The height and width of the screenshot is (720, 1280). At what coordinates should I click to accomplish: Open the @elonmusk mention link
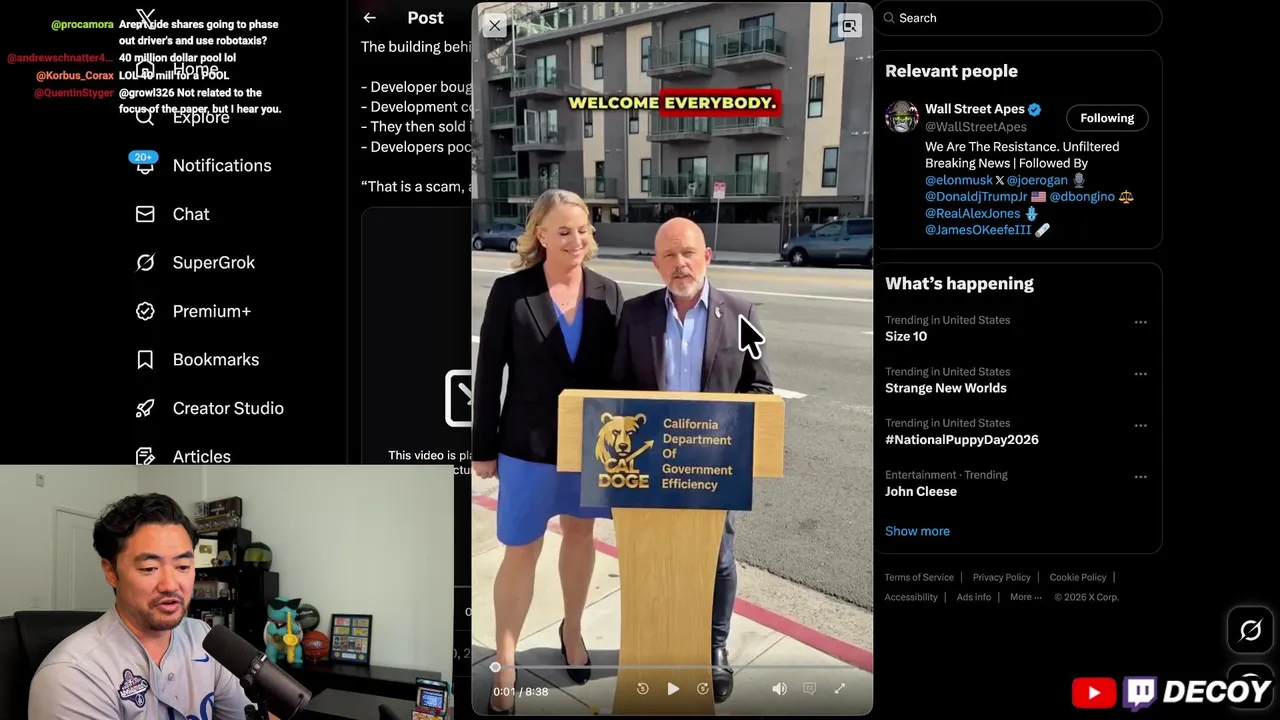point(959,180)
